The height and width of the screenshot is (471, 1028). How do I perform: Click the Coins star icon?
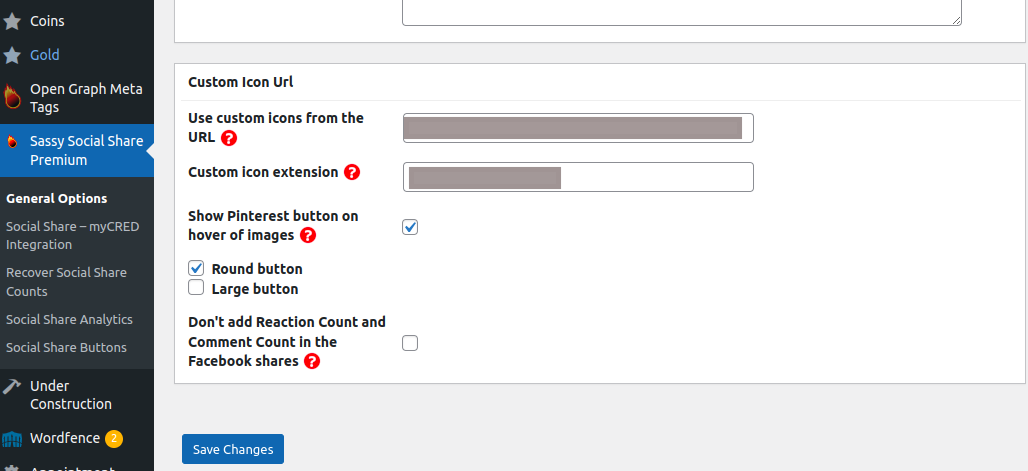point(12,21)
